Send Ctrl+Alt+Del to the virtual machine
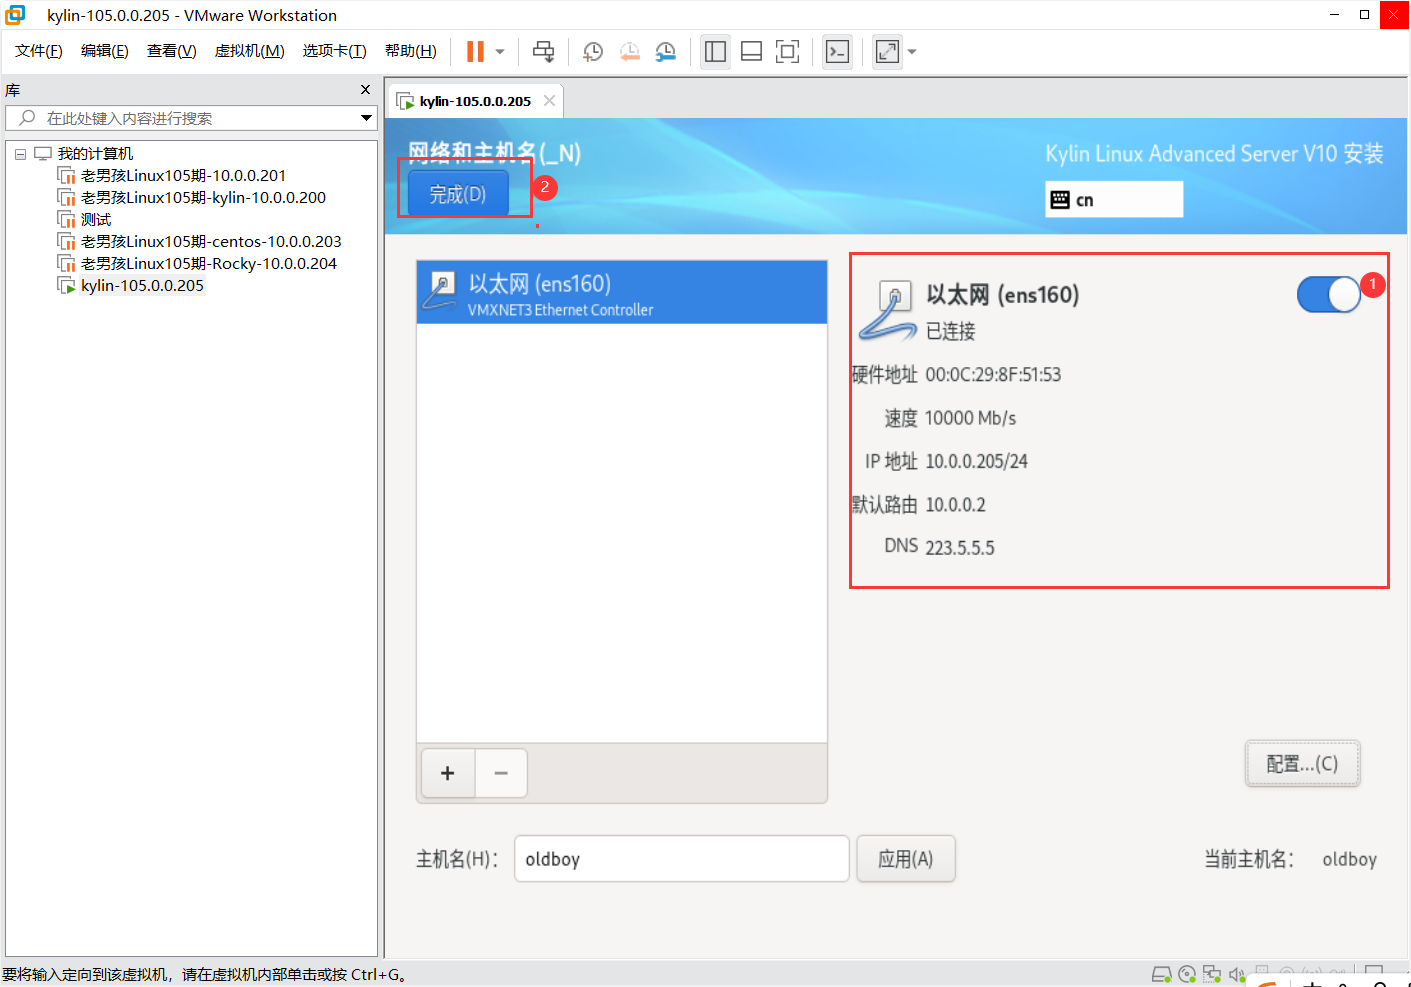The height and width of the screenshot is (987, 1411). click(543, 52)
